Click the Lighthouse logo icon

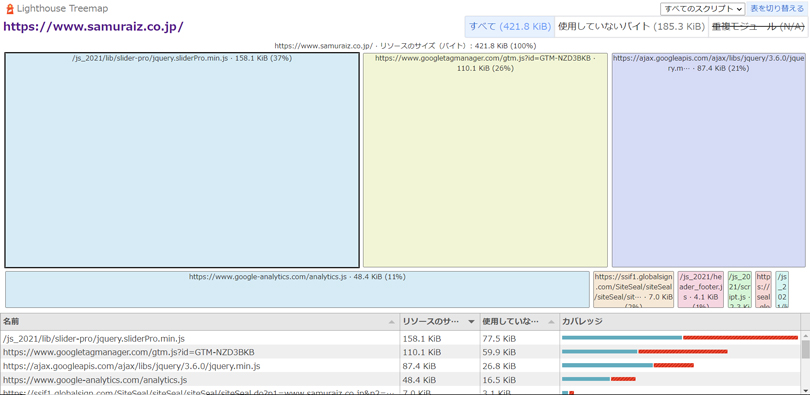9,9
